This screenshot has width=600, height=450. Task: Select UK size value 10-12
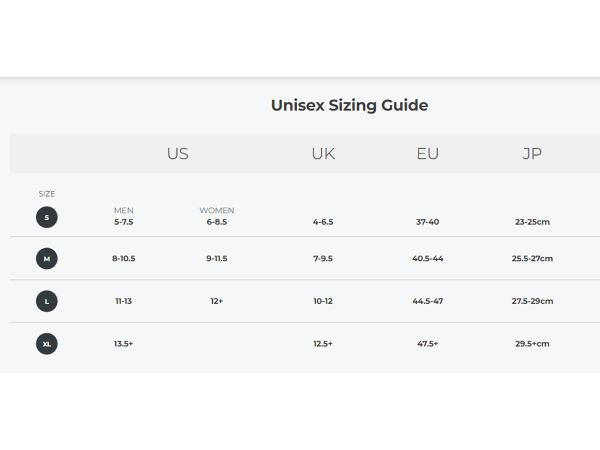pyautogui.click(x=323, y=301)
